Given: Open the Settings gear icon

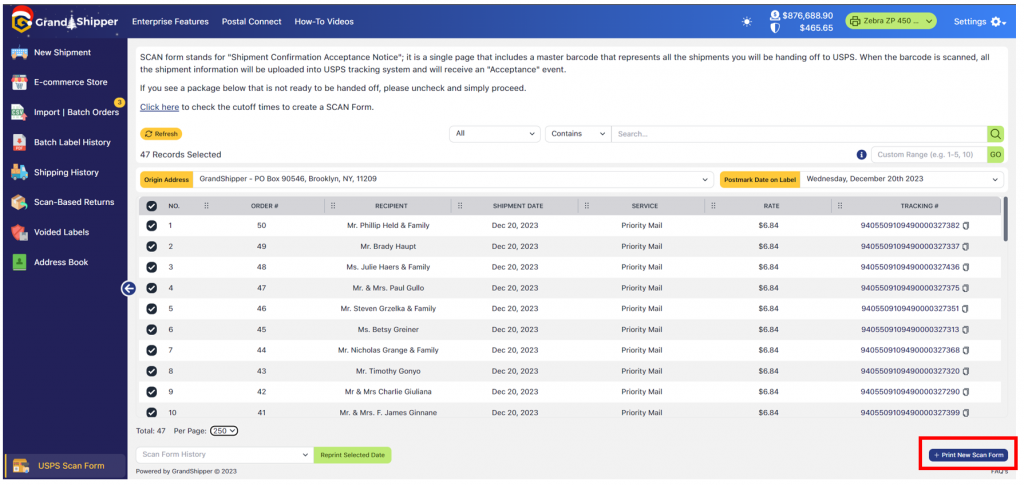Looking at the screenshot, I should [x=996, y=21].
